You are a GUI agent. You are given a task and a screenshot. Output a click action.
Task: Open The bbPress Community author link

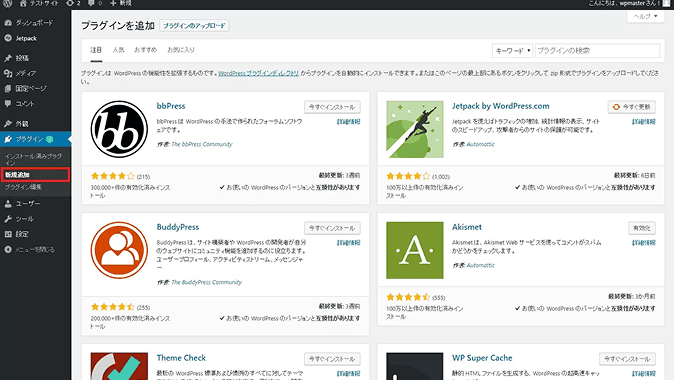click(x=202, y=144)
